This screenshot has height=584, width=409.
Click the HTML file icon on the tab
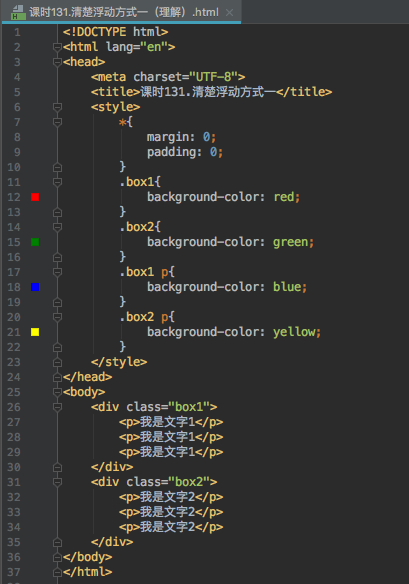click(x=18, y=12)
